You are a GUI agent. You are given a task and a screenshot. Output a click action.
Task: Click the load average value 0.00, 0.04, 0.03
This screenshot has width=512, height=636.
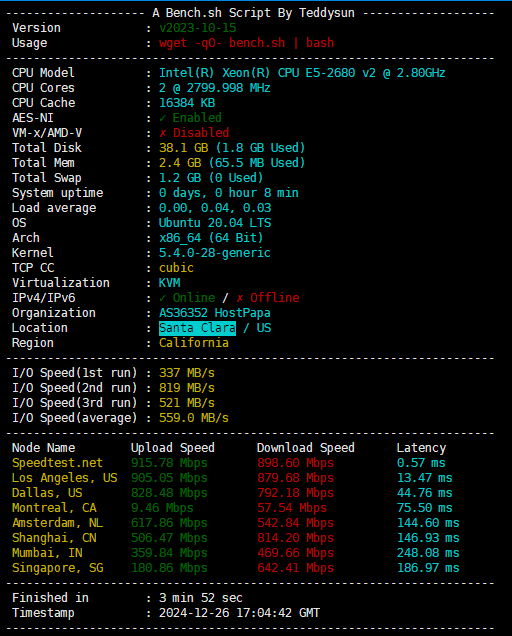[215, 208]
